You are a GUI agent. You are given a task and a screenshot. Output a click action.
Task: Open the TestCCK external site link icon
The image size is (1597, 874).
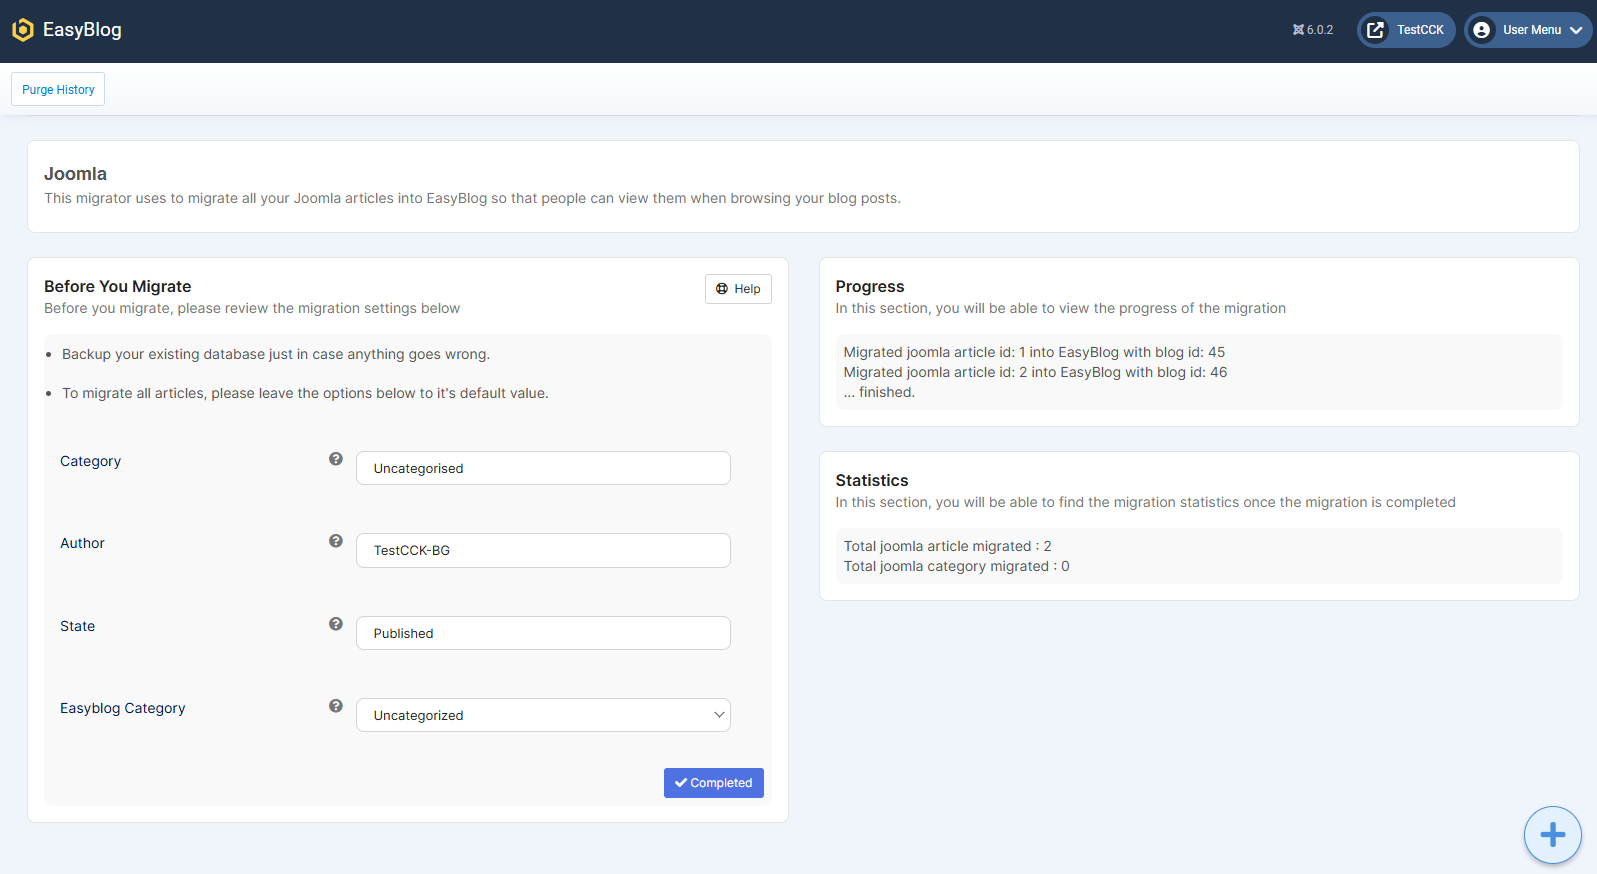point(1376,30)
